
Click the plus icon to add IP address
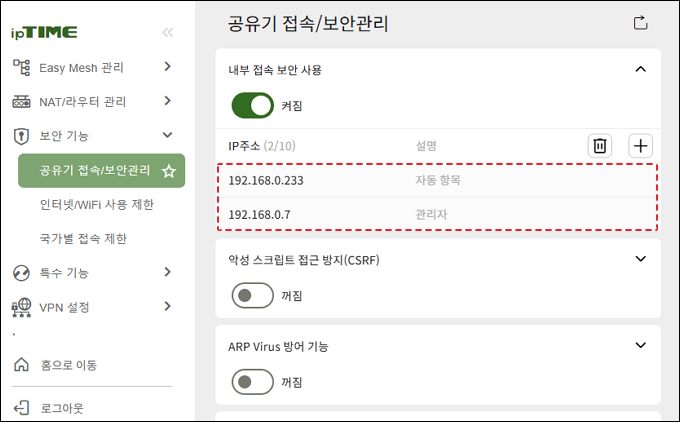tap(641, 146)
